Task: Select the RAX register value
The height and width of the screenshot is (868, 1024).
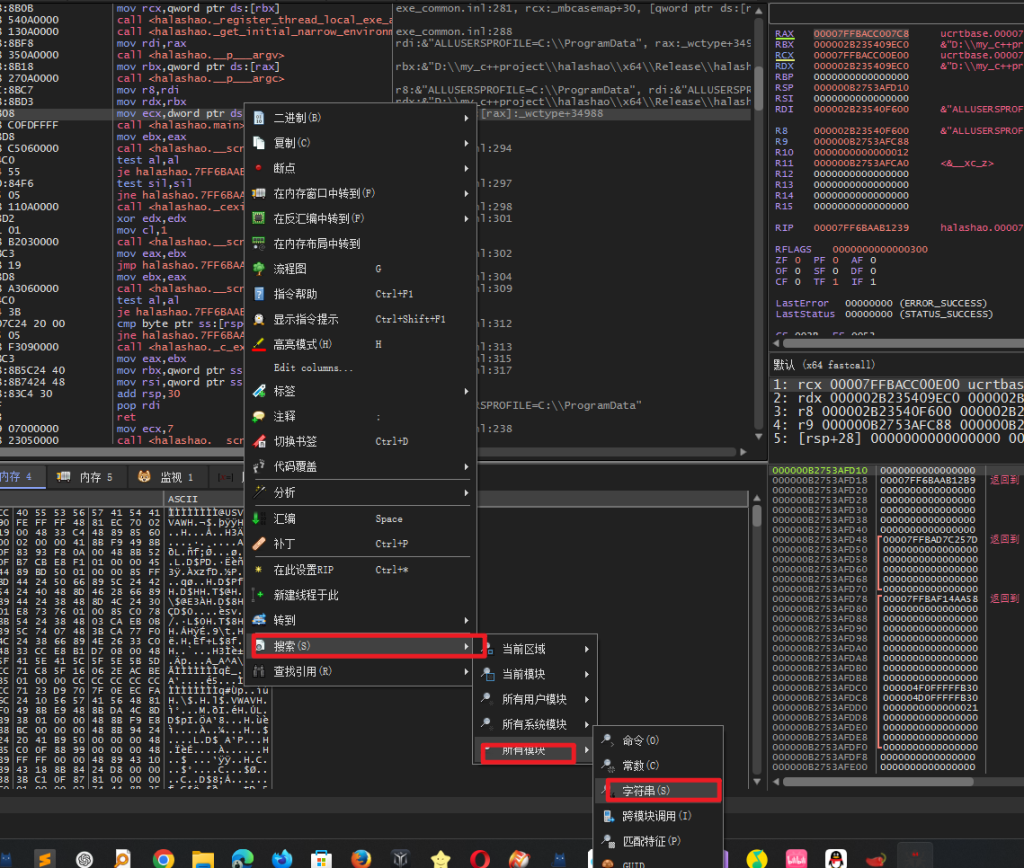Action: tap(861, 34)
